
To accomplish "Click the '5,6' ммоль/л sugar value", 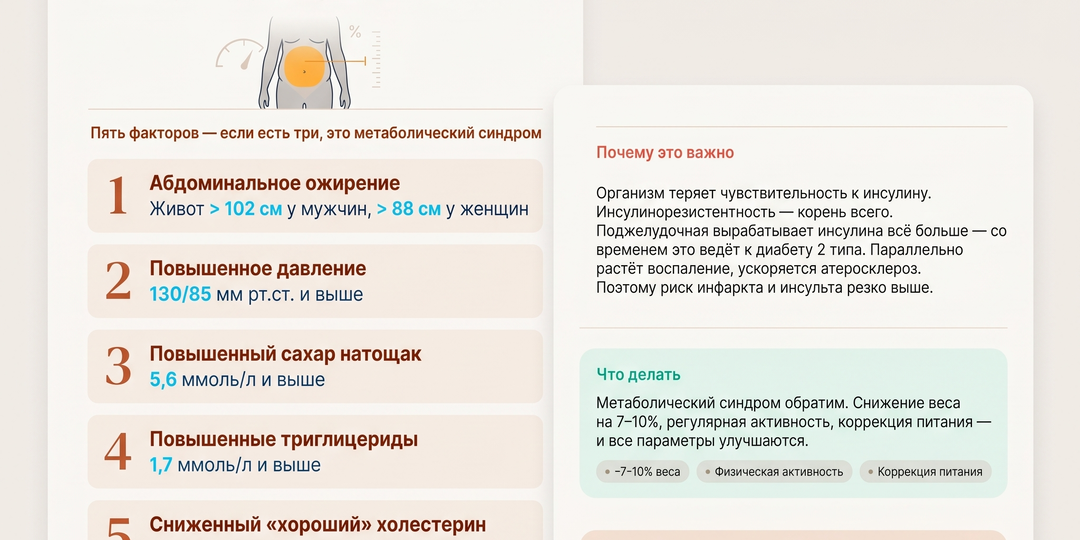I will 163,380.
